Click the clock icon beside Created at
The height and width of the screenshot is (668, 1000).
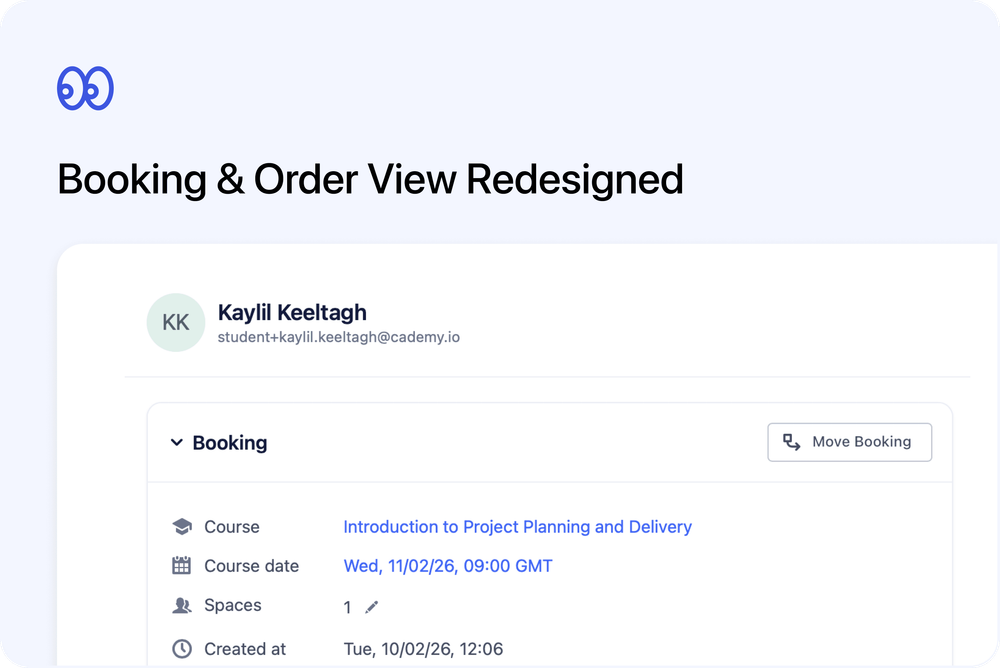coord(181,648)
